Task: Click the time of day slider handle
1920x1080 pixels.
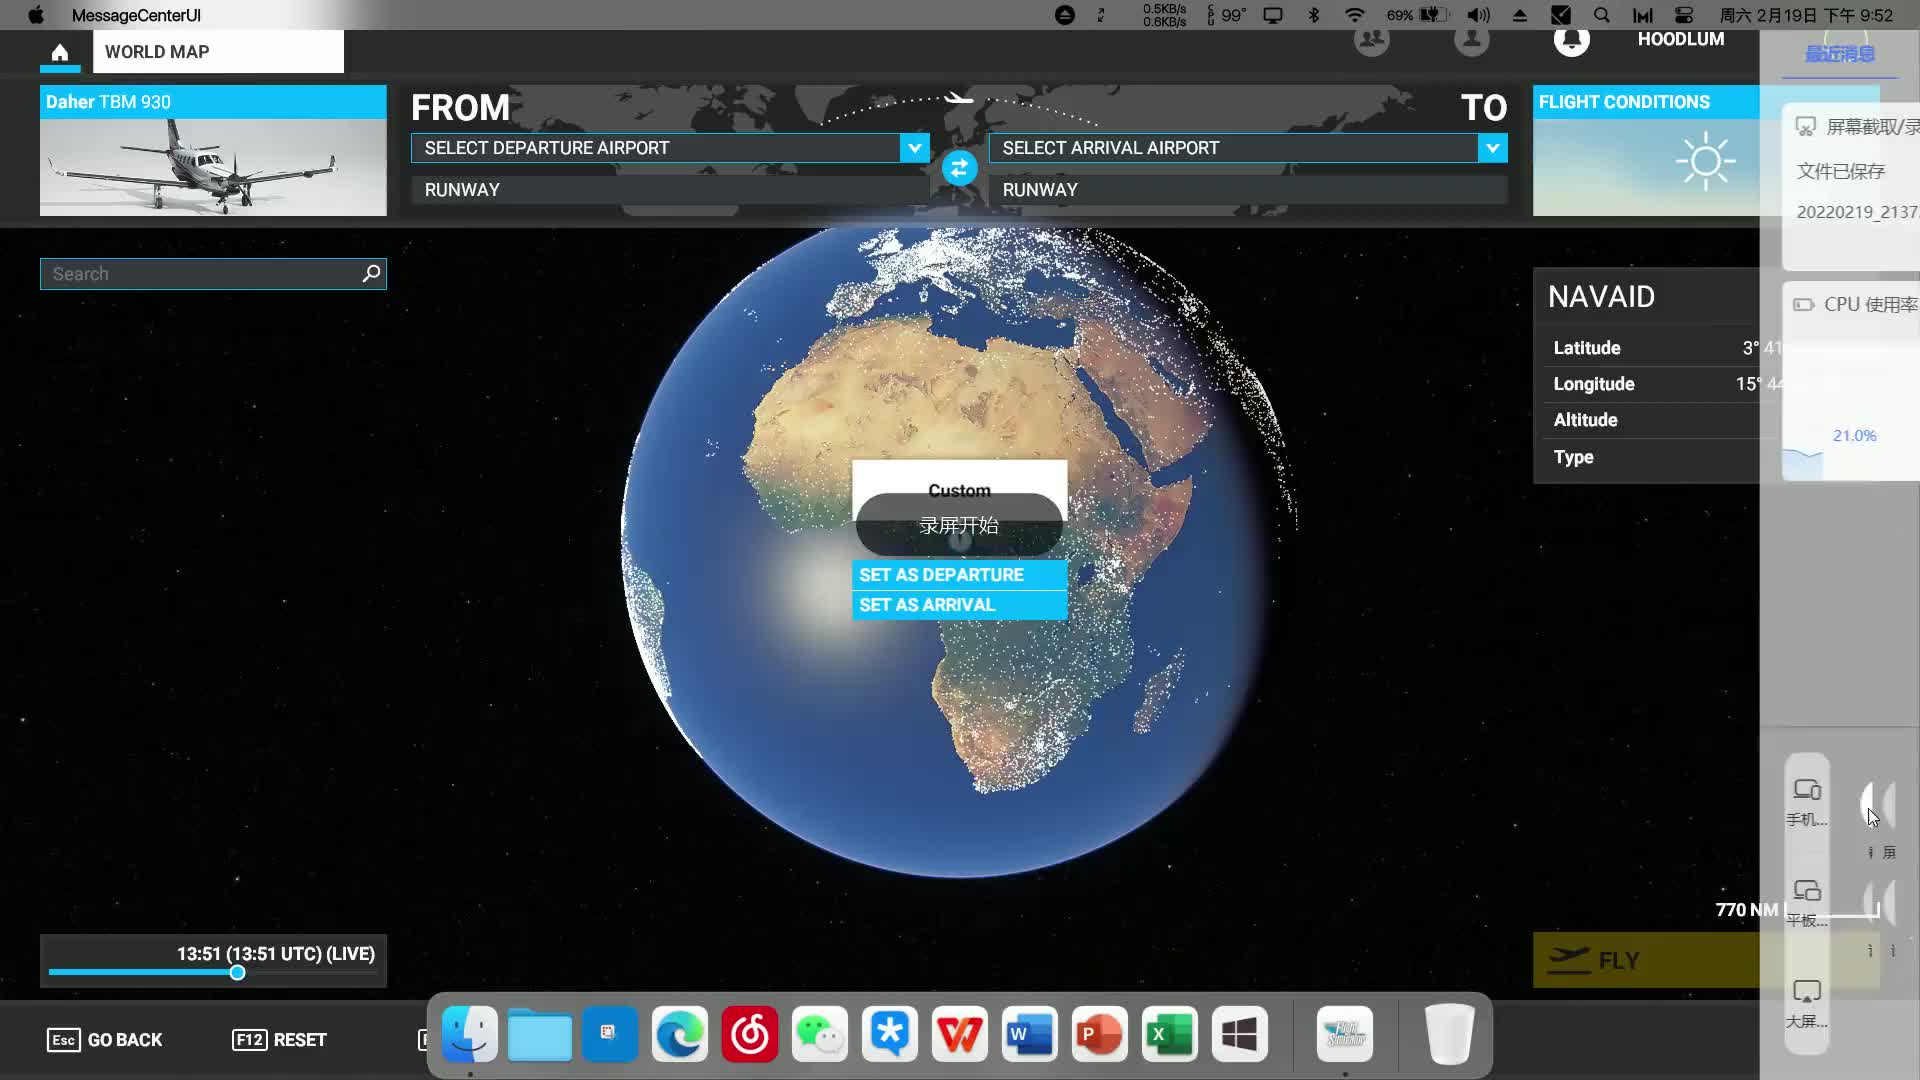Action: (237, 973)
